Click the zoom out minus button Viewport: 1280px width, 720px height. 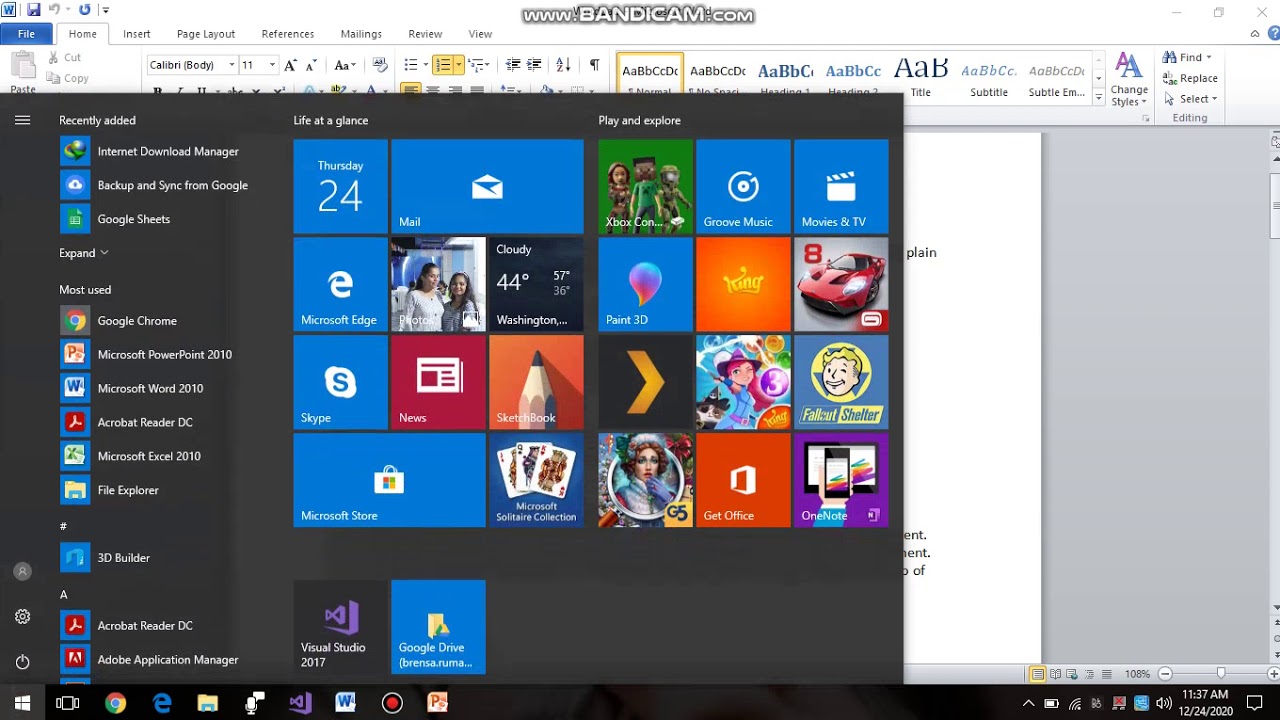click(x=1165, y=674)
